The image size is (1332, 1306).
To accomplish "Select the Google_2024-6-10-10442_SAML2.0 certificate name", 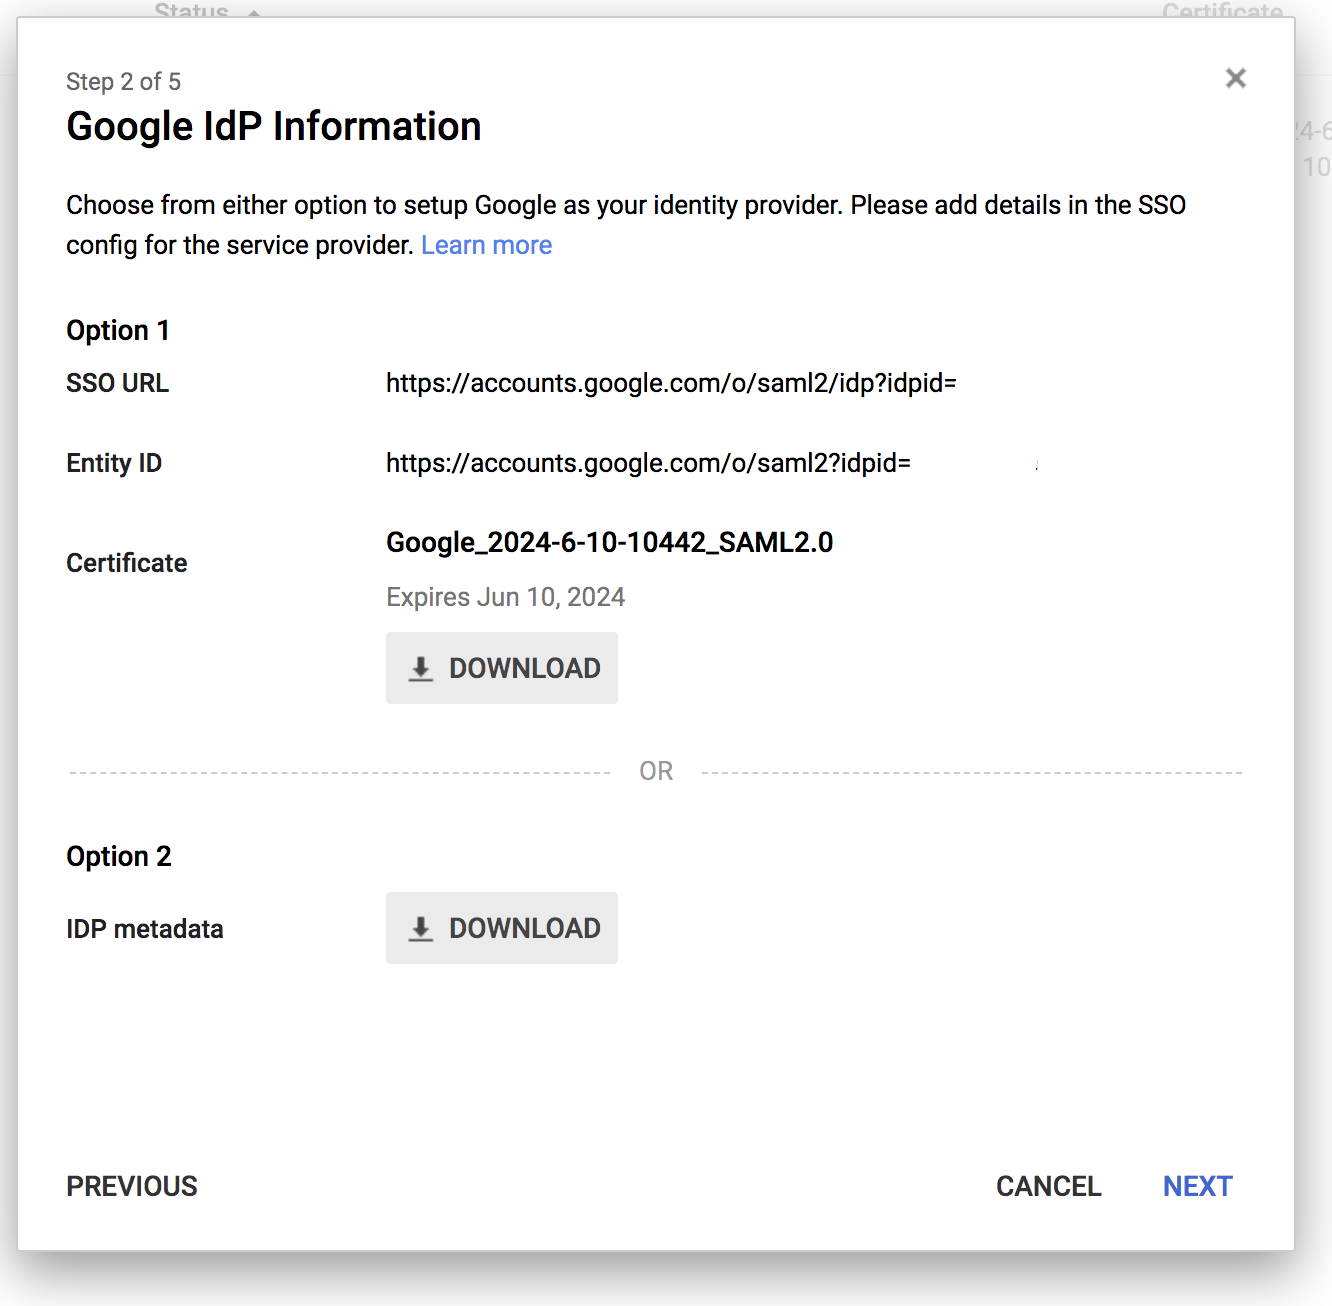I will (609, 542).
